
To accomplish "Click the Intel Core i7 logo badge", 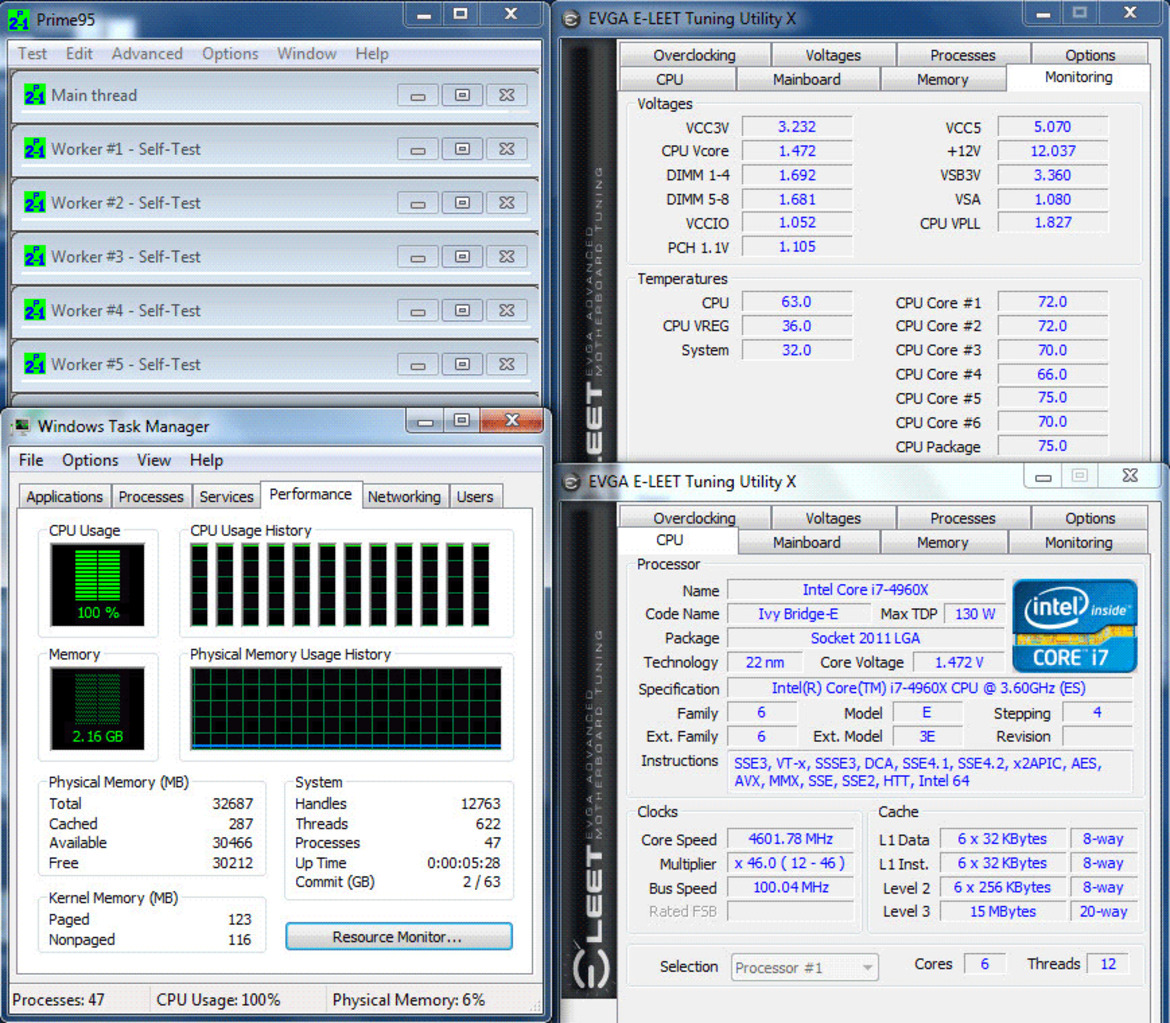I will coord(1074,626).
